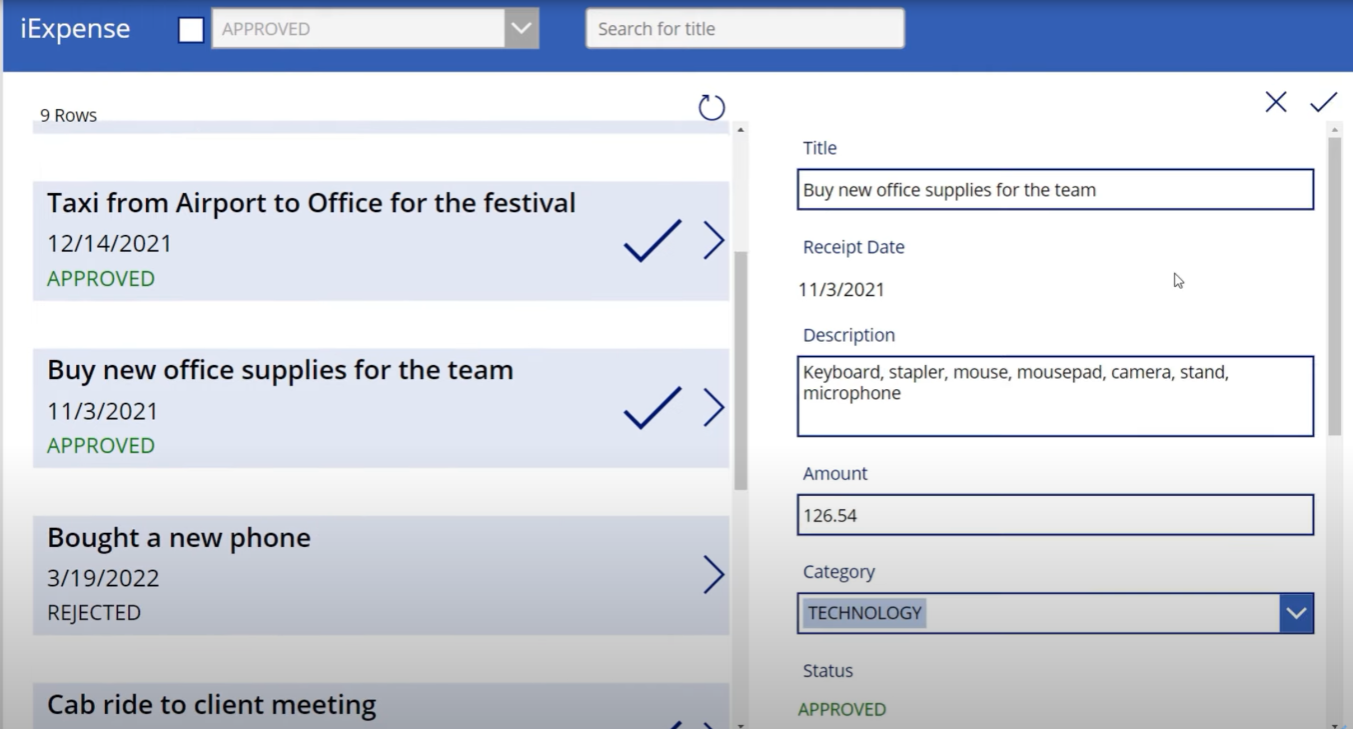Click the 11/3/2021 date in list item
Screen dimensions: 1353x729
click(103, 411)
